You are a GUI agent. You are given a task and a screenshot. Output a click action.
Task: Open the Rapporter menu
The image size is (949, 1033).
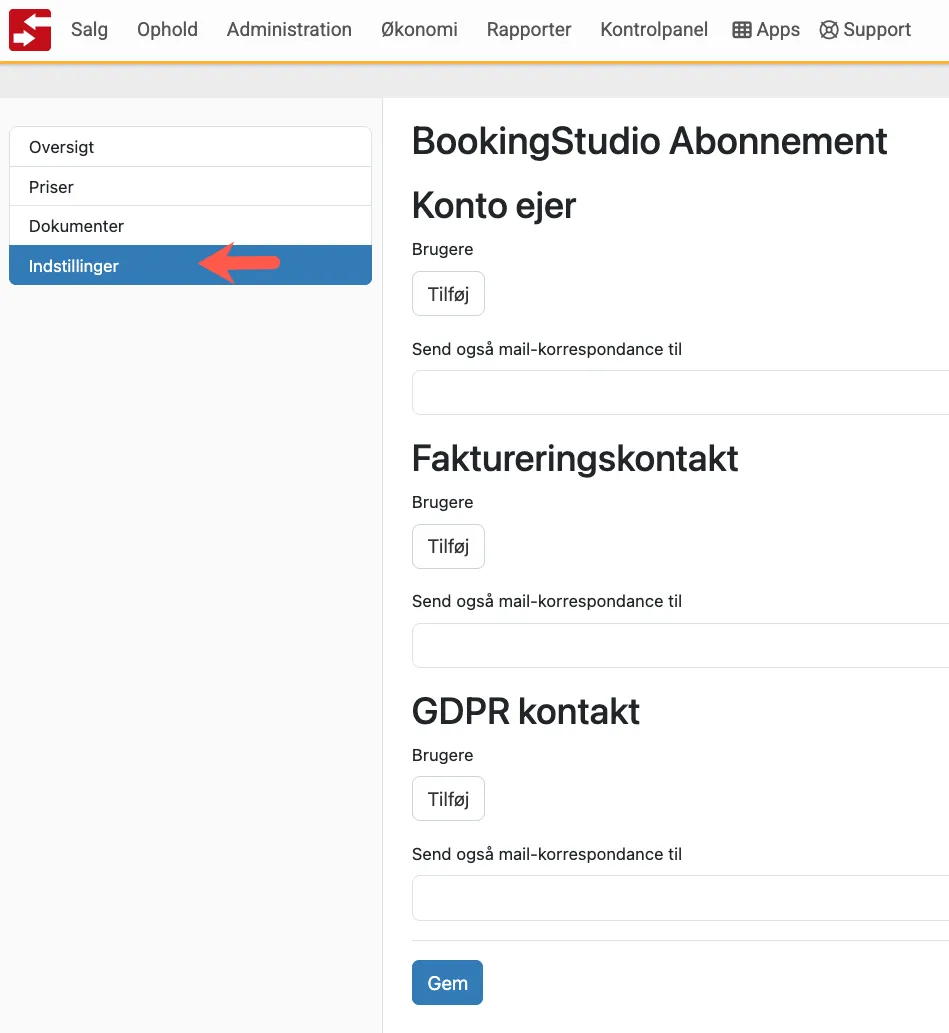point(528,29)
